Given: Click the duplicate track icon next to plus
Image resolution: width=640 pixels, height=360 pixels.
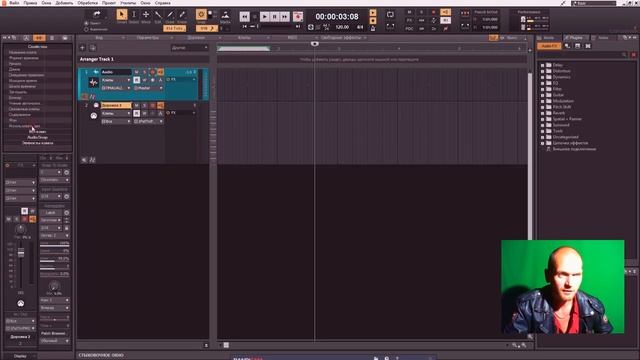Looking at the screenshot, I should click(93, 48).
